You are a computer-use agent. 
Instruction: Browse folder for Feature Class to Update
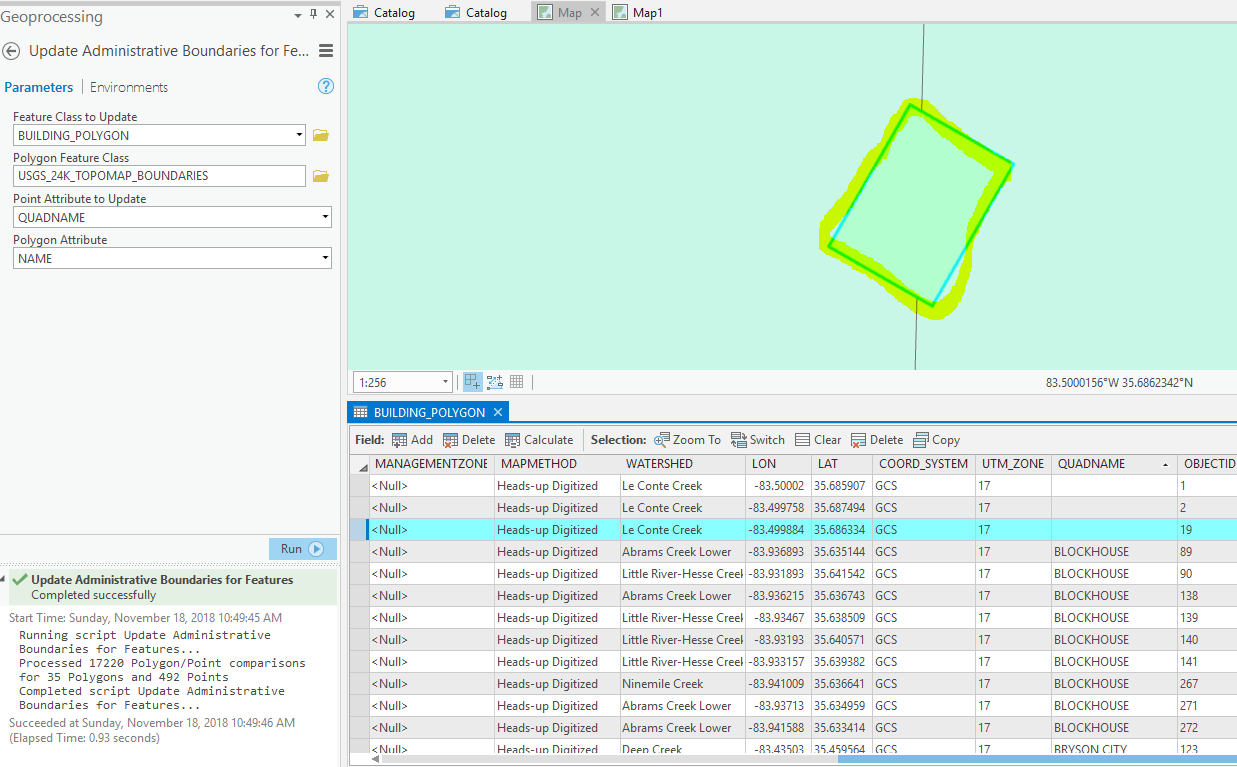[x=321, y=135]
